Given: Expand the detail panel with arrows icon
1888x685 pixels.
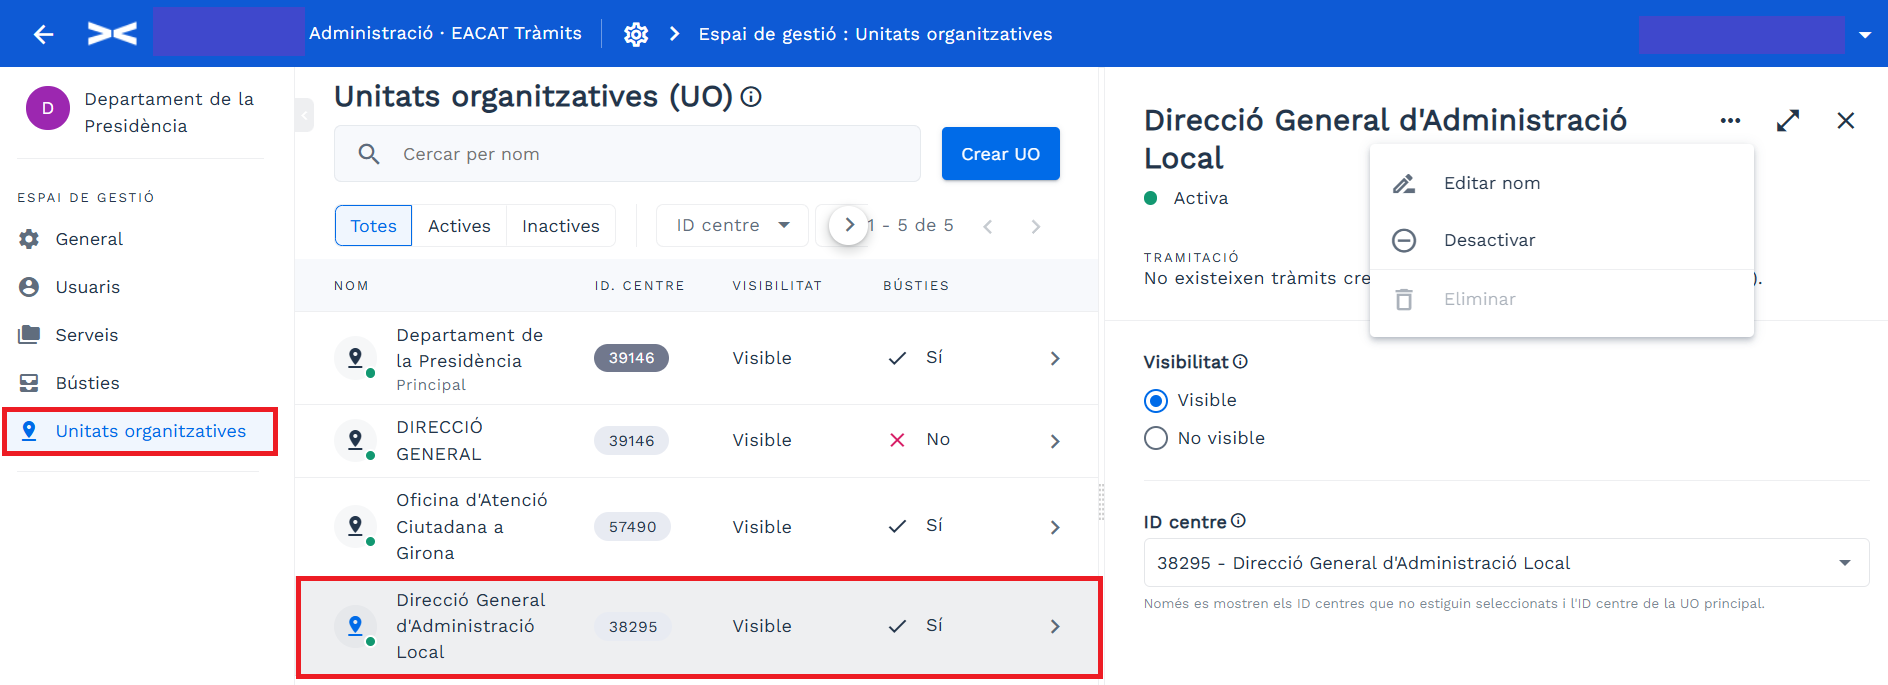Looking at the screenshot, I should [x=1788, y=121].
